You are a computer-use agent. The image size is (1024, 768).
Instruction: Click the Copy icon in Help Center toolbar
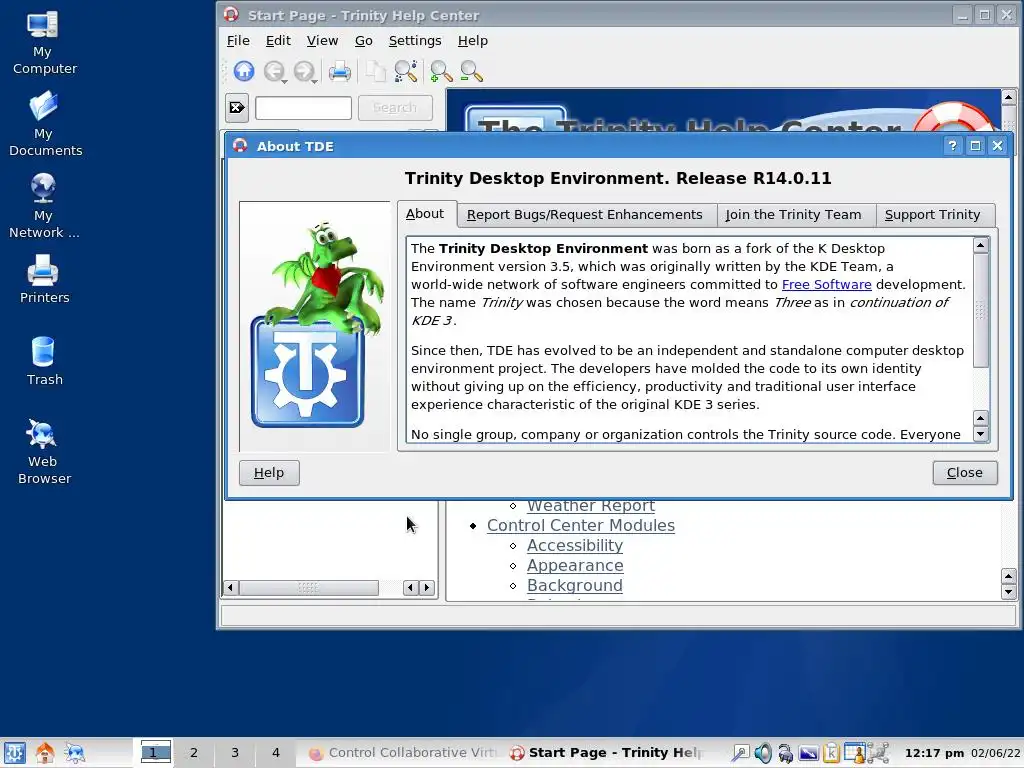(376, 71)
